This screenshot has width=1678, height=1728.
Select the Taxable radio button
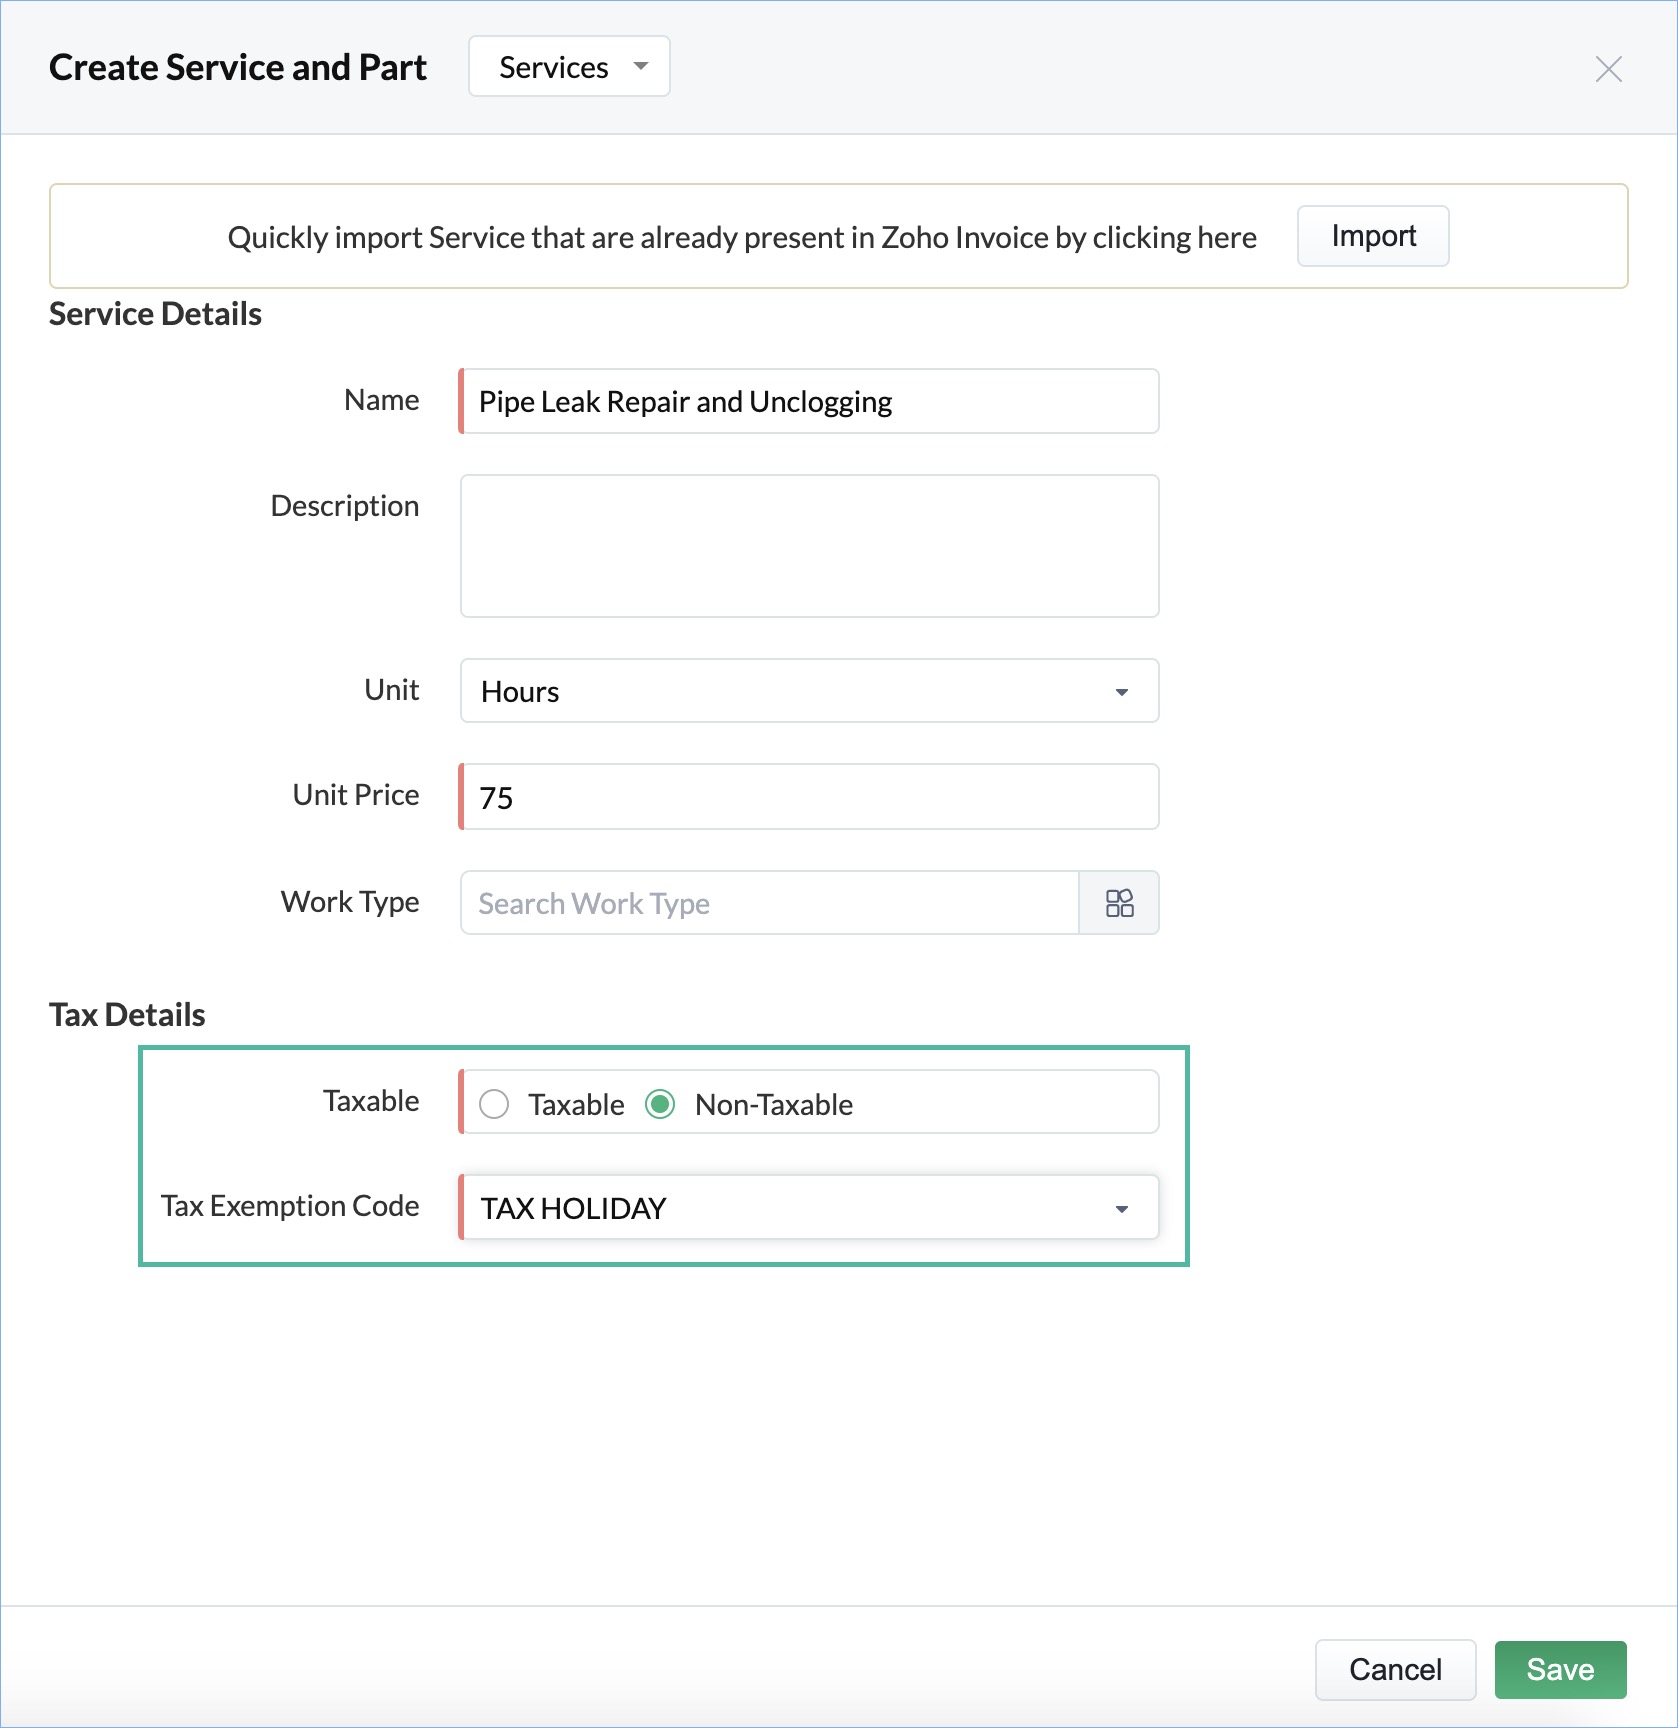(494, 1104)
